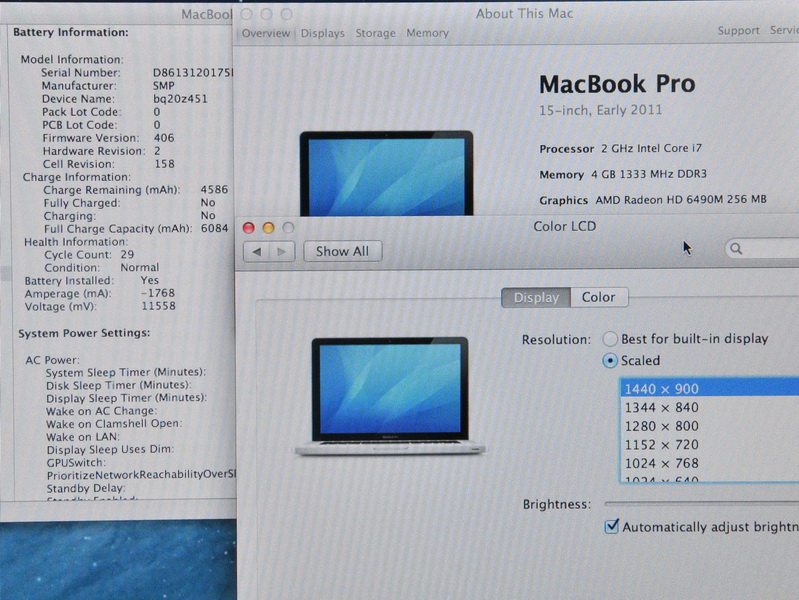Close the Color LCD window with red button
The width and height of the screenshot is (799, 600).
(x=249, y=228)
